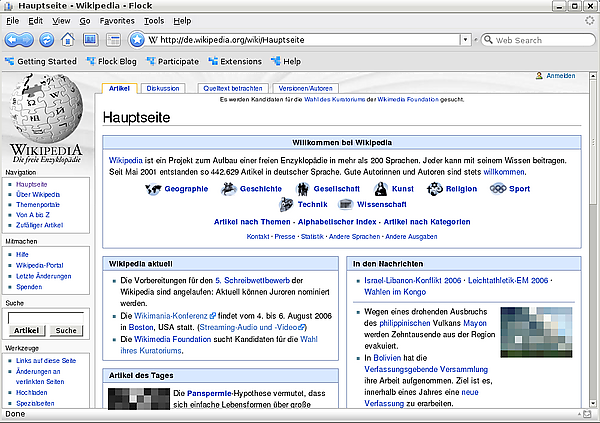Click the Geschichte horse rider icon

coord(229,188)
